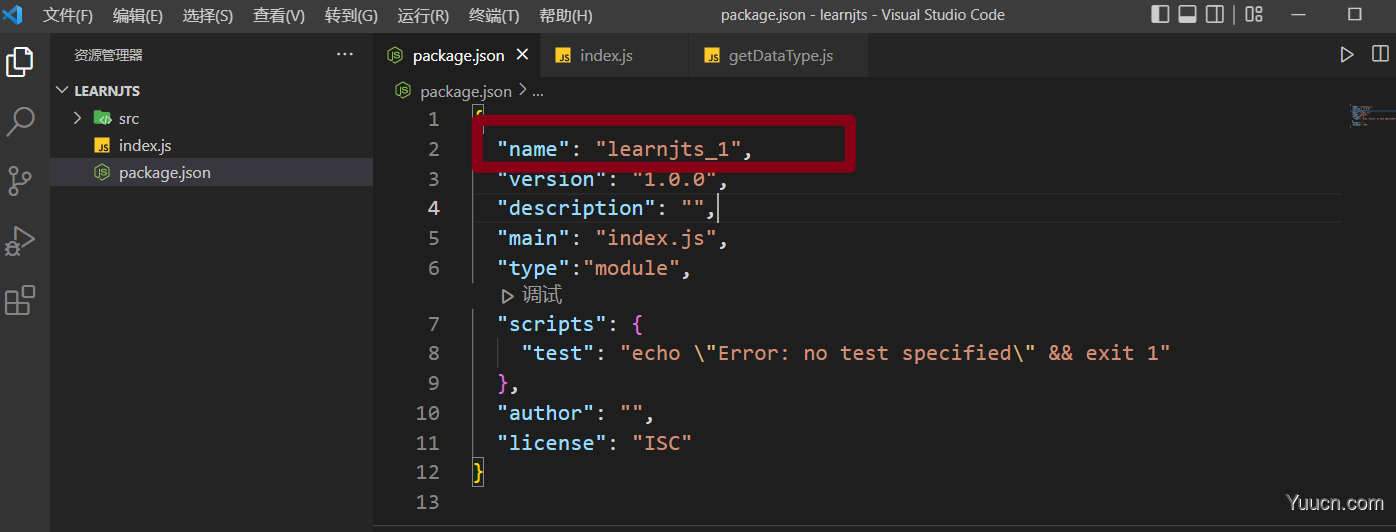Split the editor to the right
Screen dimensions: 1396x532
coord(1380,55)
